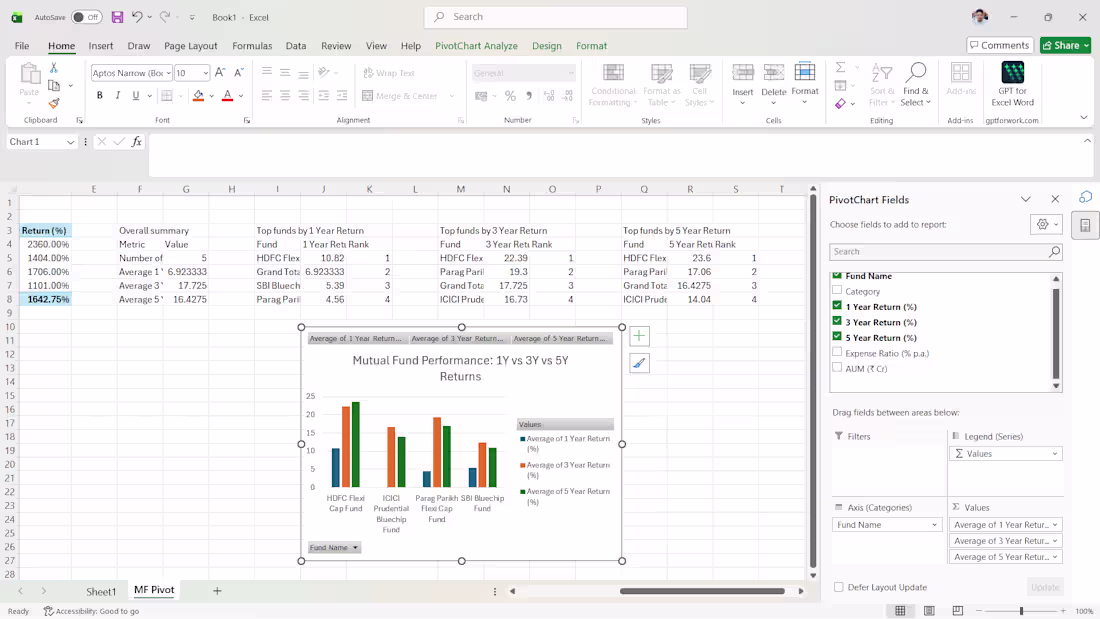Click the Chart Styles brush button

point(639,363)
